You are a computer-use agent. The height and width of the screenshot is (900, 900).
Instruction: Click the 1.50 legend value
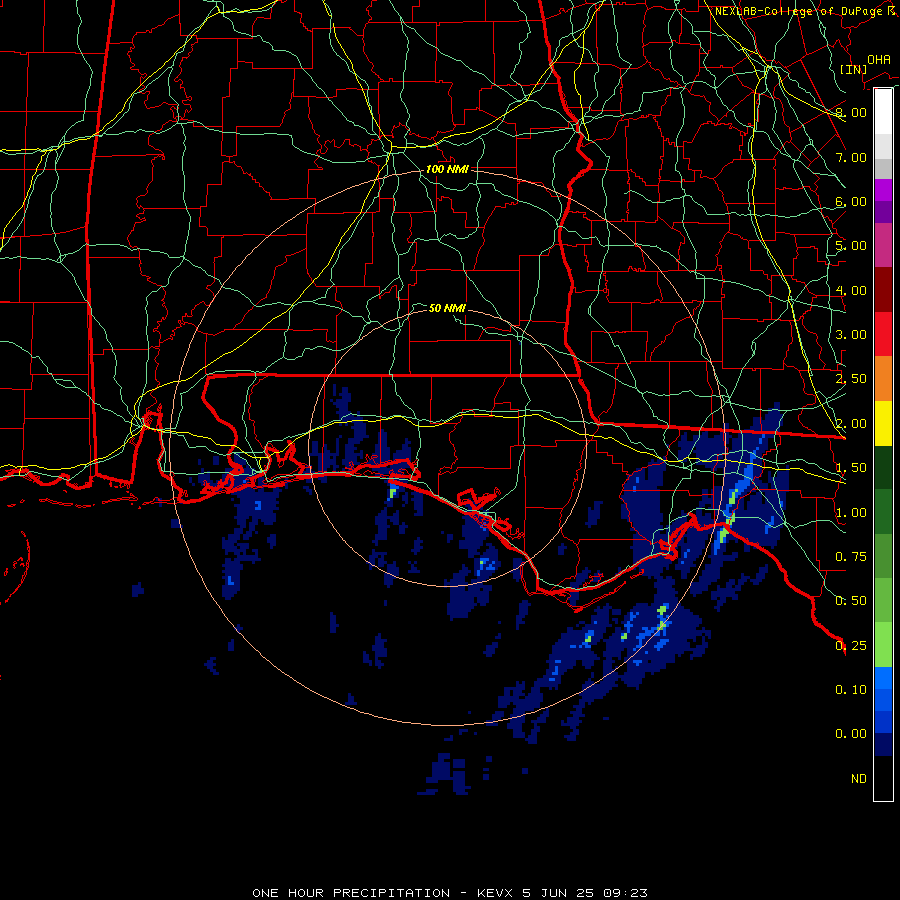coord(851,468)
